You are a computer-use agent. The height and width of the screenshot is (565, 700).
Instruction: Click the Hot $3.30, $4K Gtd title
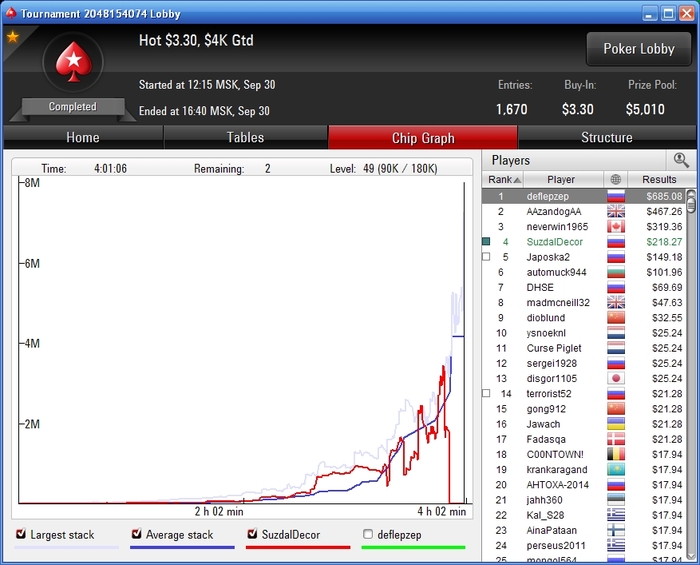[x=196, y=41]
